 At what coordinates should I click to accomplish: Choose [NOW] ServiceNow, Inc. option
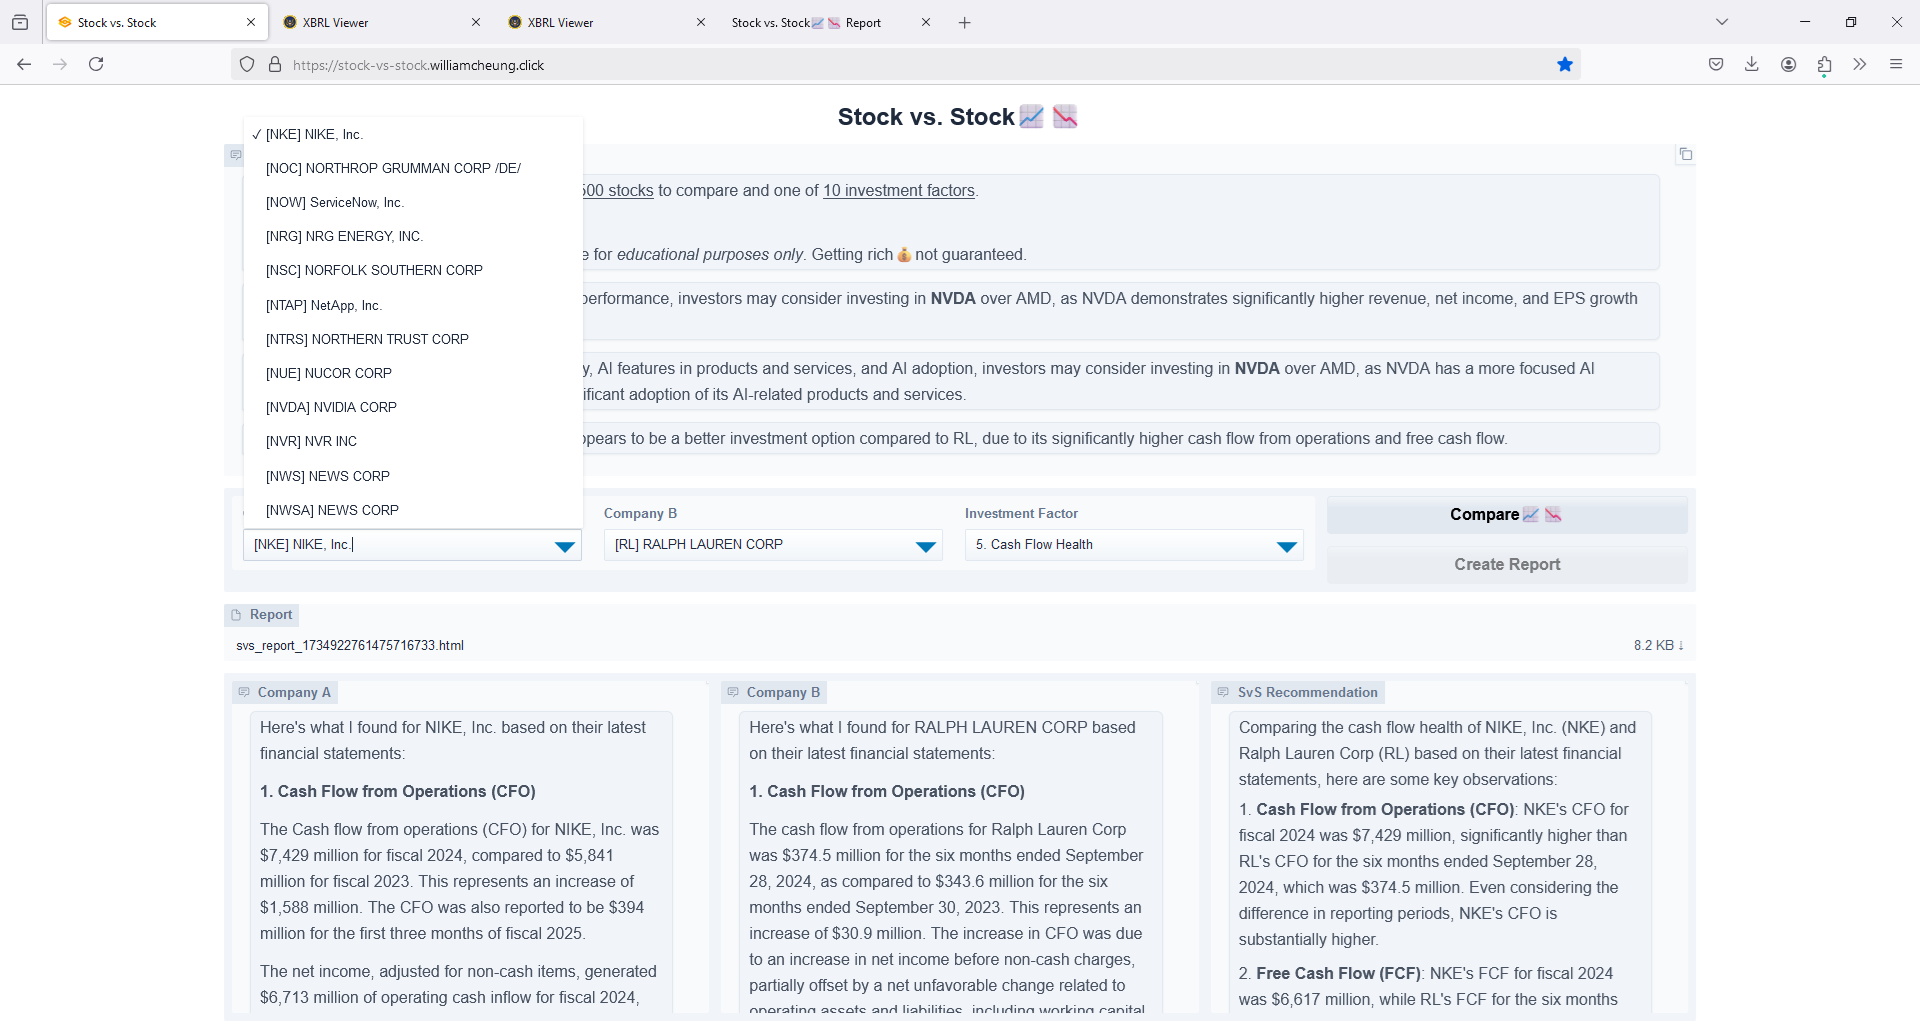pyautogui.click(x=413, y=202)
